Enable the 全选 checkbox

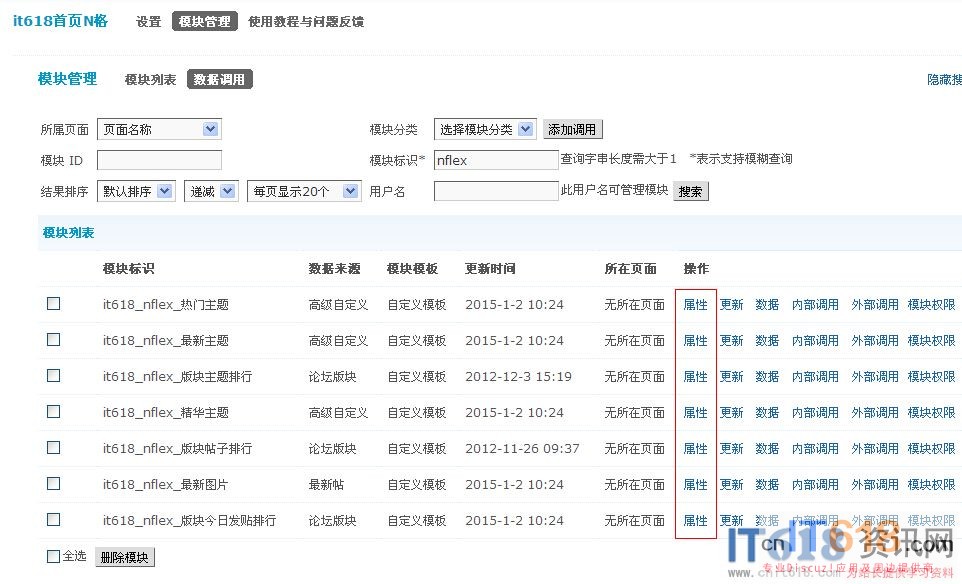54,556
